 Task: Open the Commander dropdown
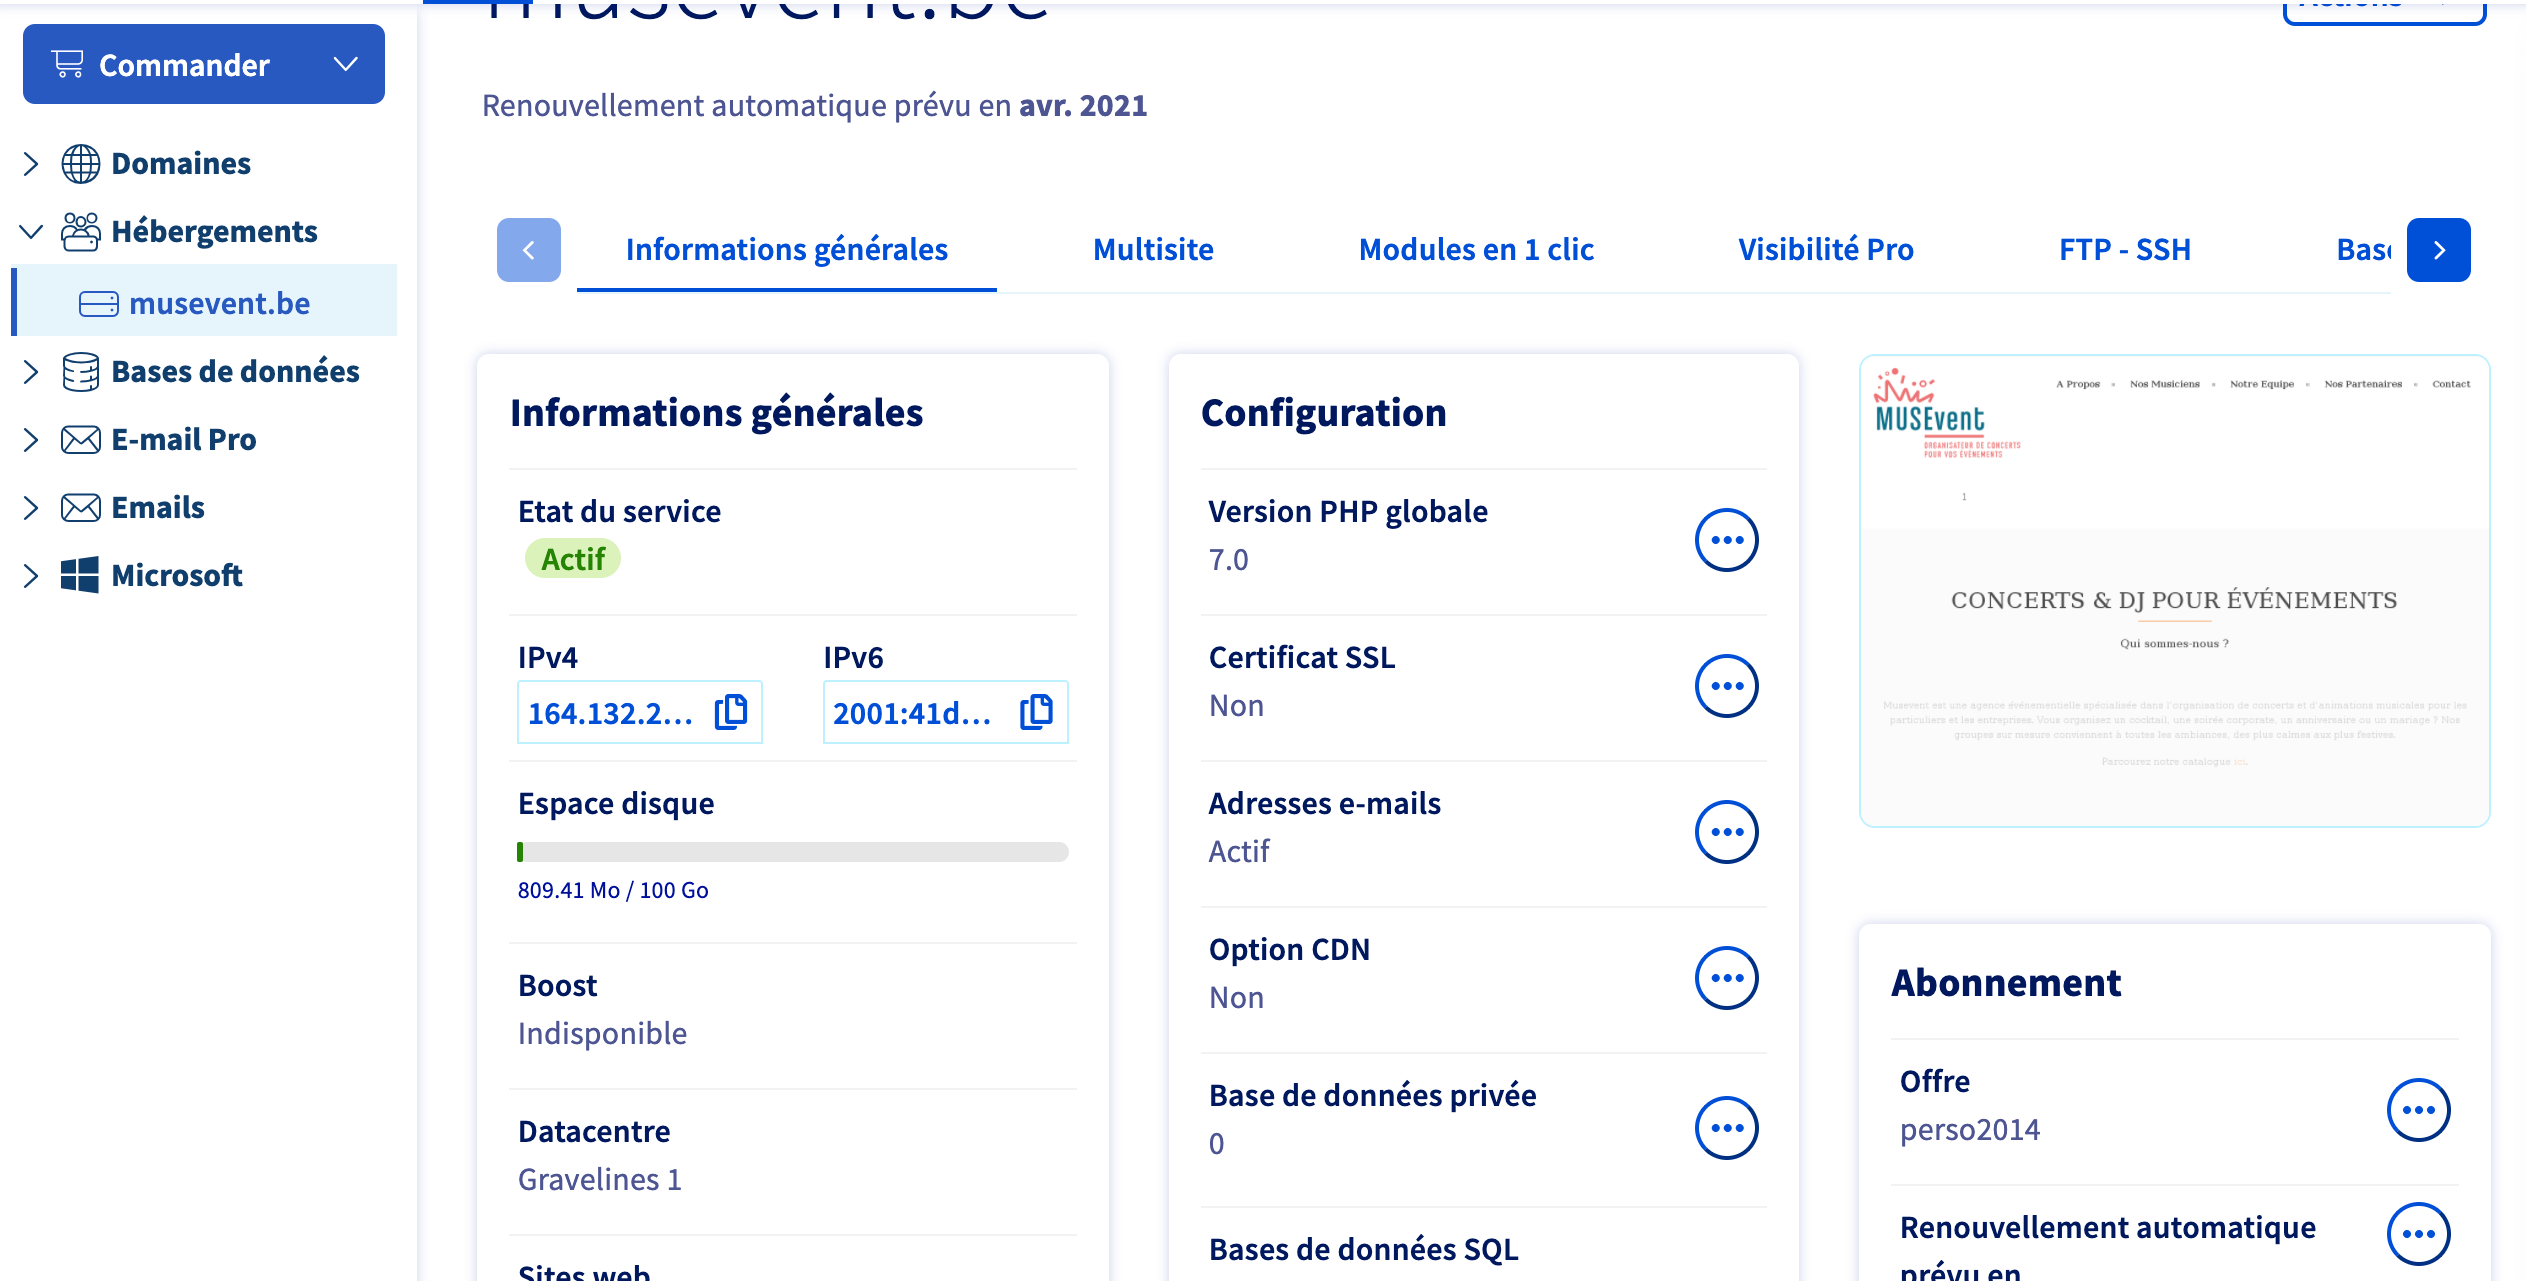coord(204,65)
